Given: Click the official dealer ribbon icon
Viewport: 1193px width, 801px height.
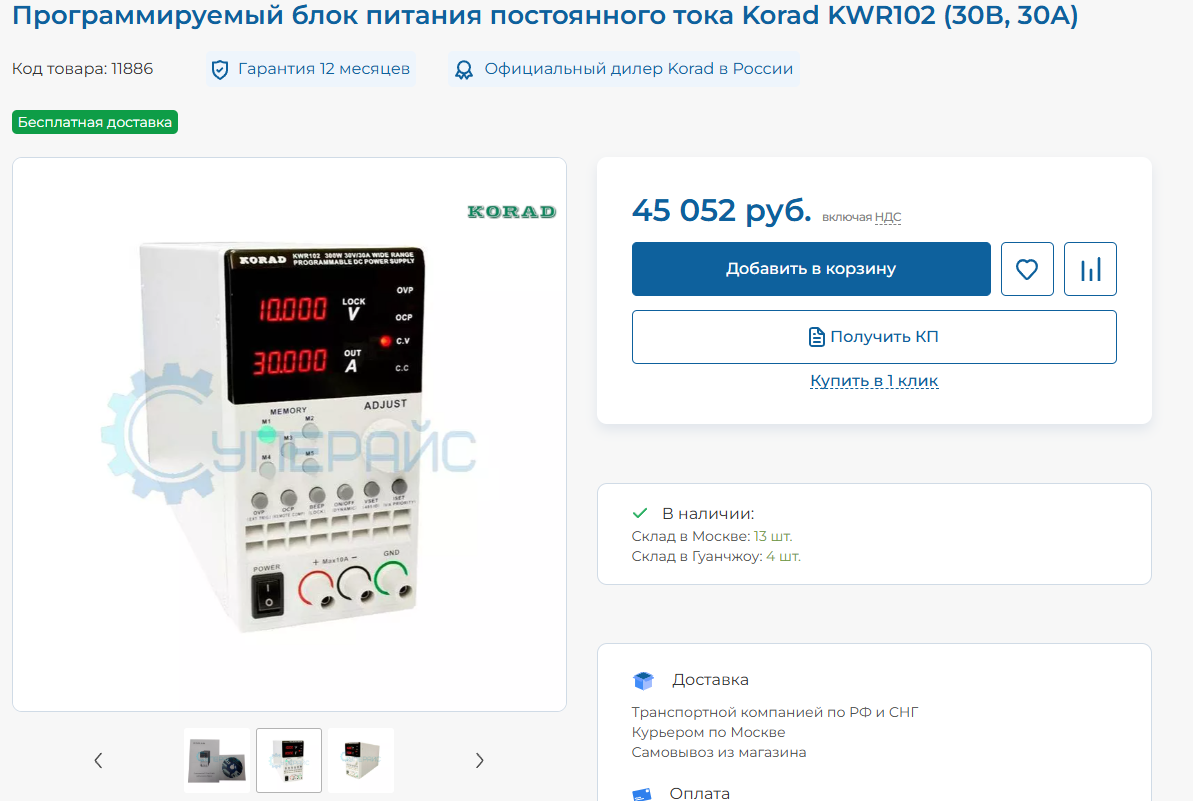Looking at the screenshot, I should pos(463,70).
